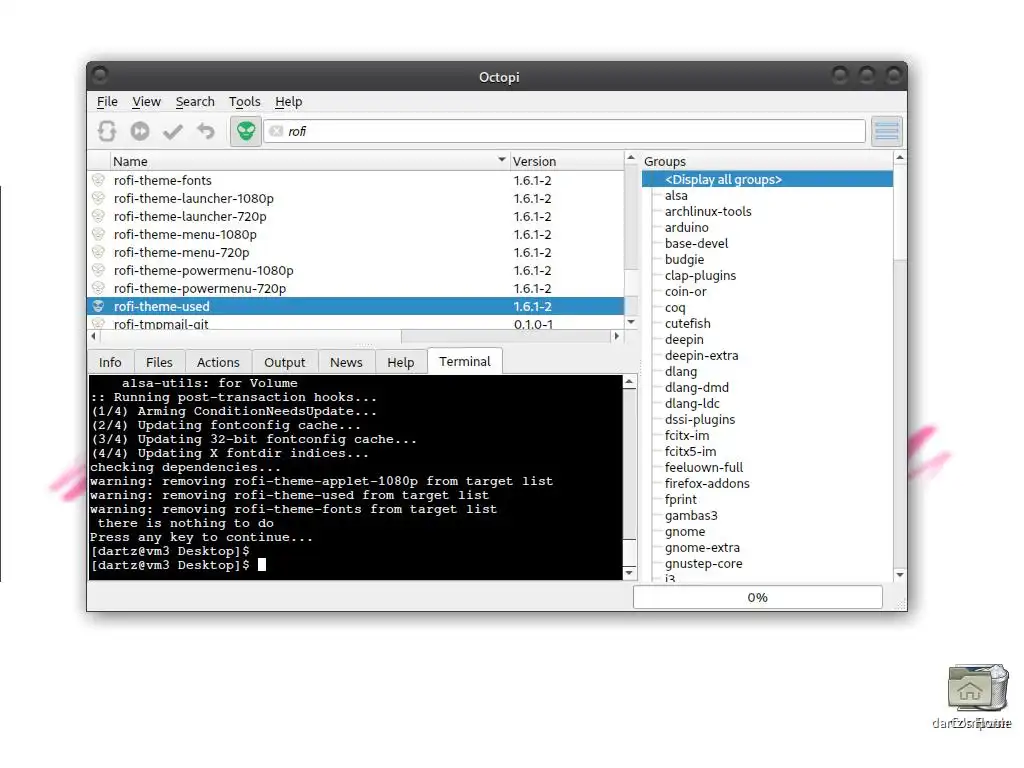Click the status icon of rofi-theme-used
Image resolution: width=1024 pixels, height=768 pixels.
click(99, 306)
